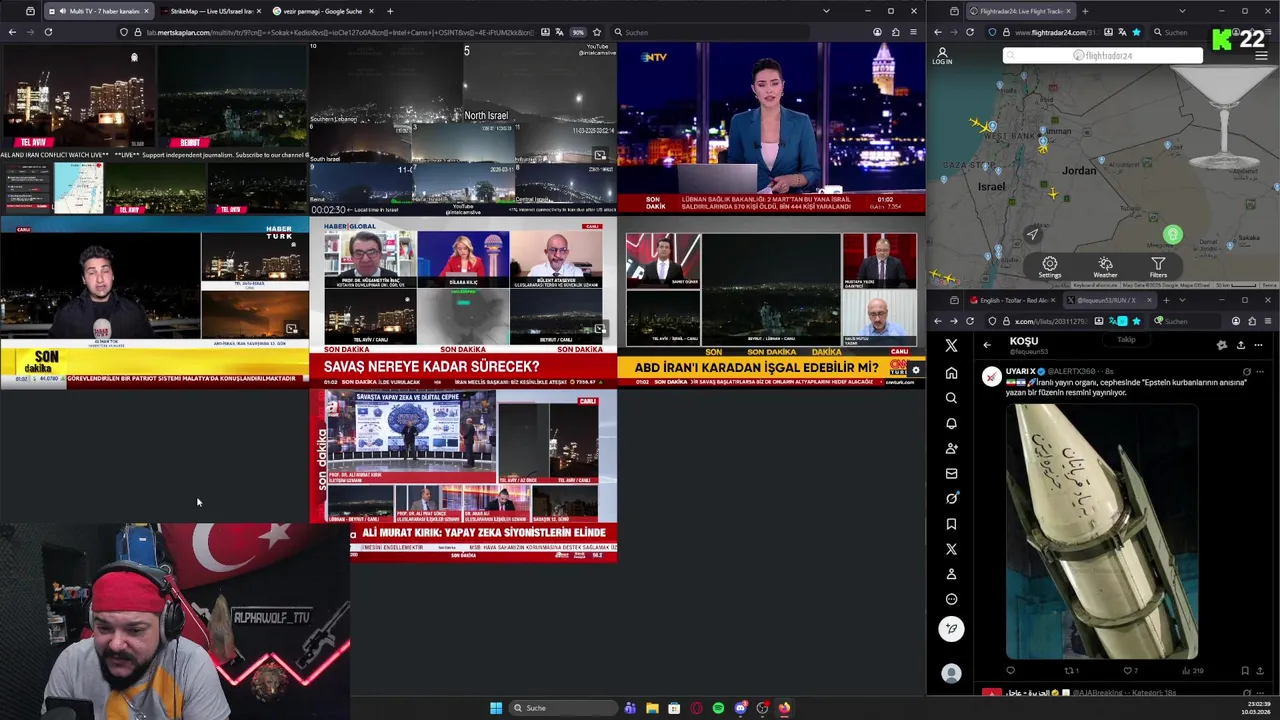Repost the UYARI X post
Viewport: 1280px width, 720px height.
pyautogui.click(x=1070, y=671)
